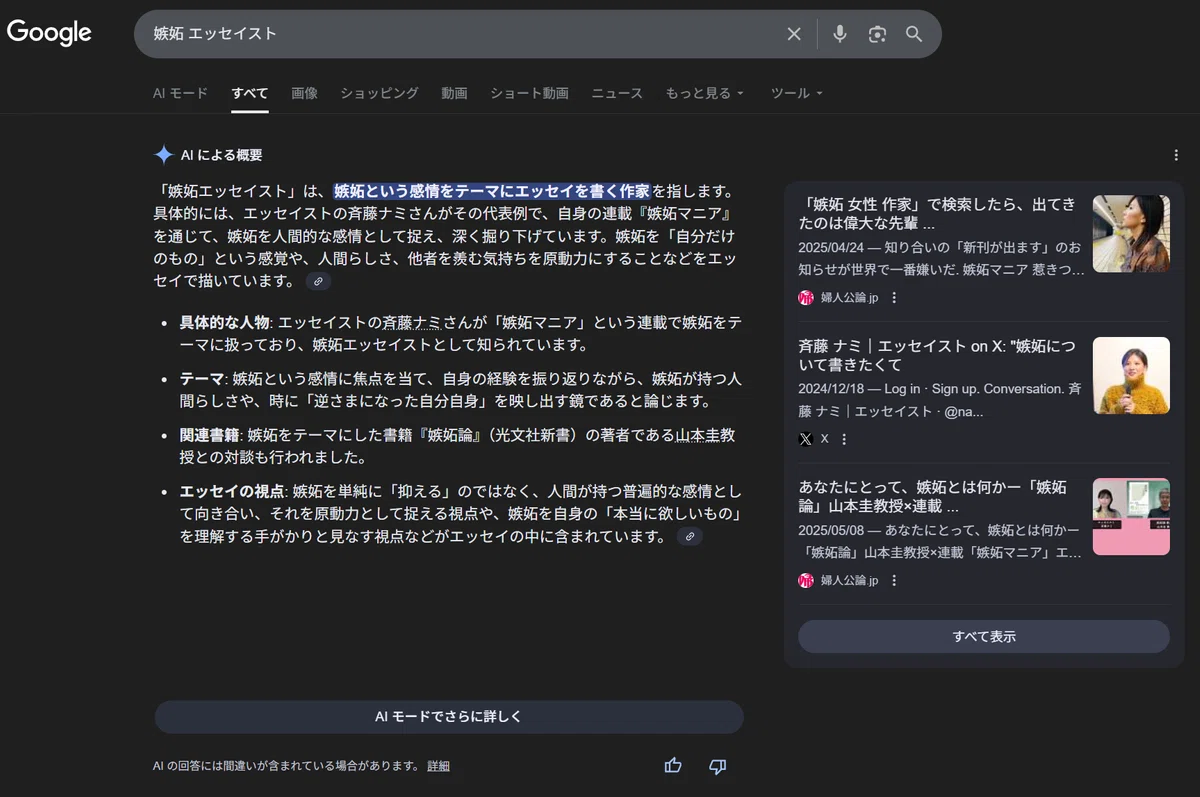Clear the search box with X icon
The width and height of the screenshot is (1200, 797).
794,34
